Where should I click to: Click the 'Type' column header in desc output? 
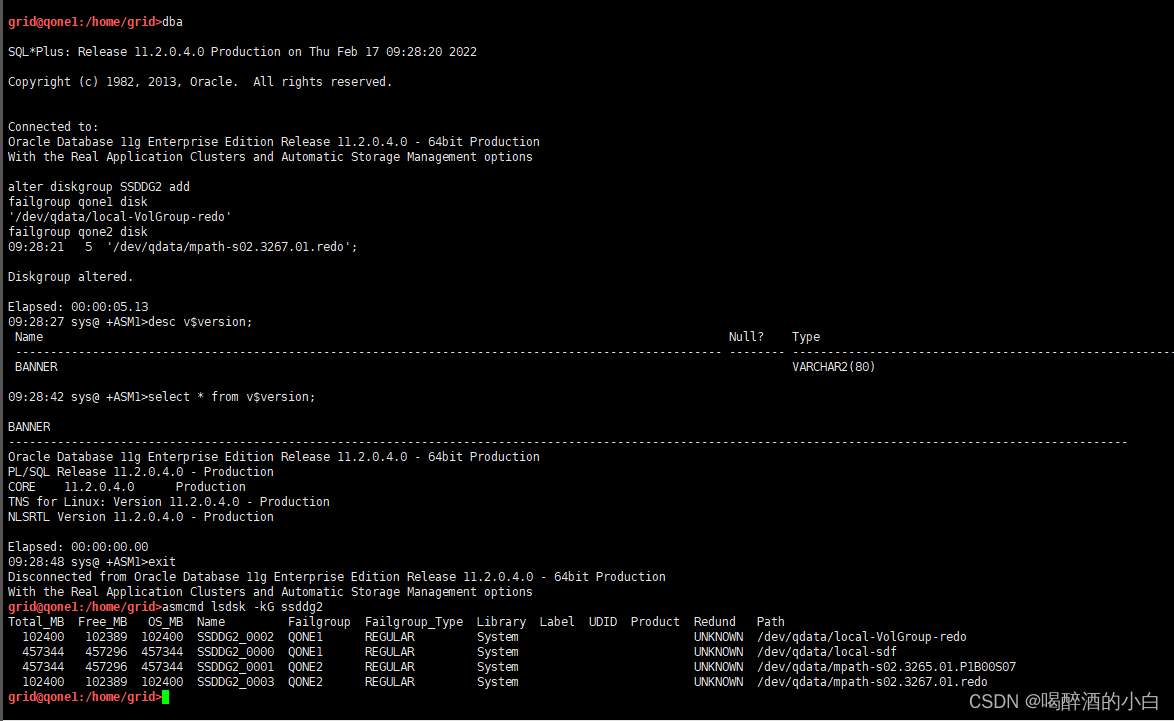[806, 336]
